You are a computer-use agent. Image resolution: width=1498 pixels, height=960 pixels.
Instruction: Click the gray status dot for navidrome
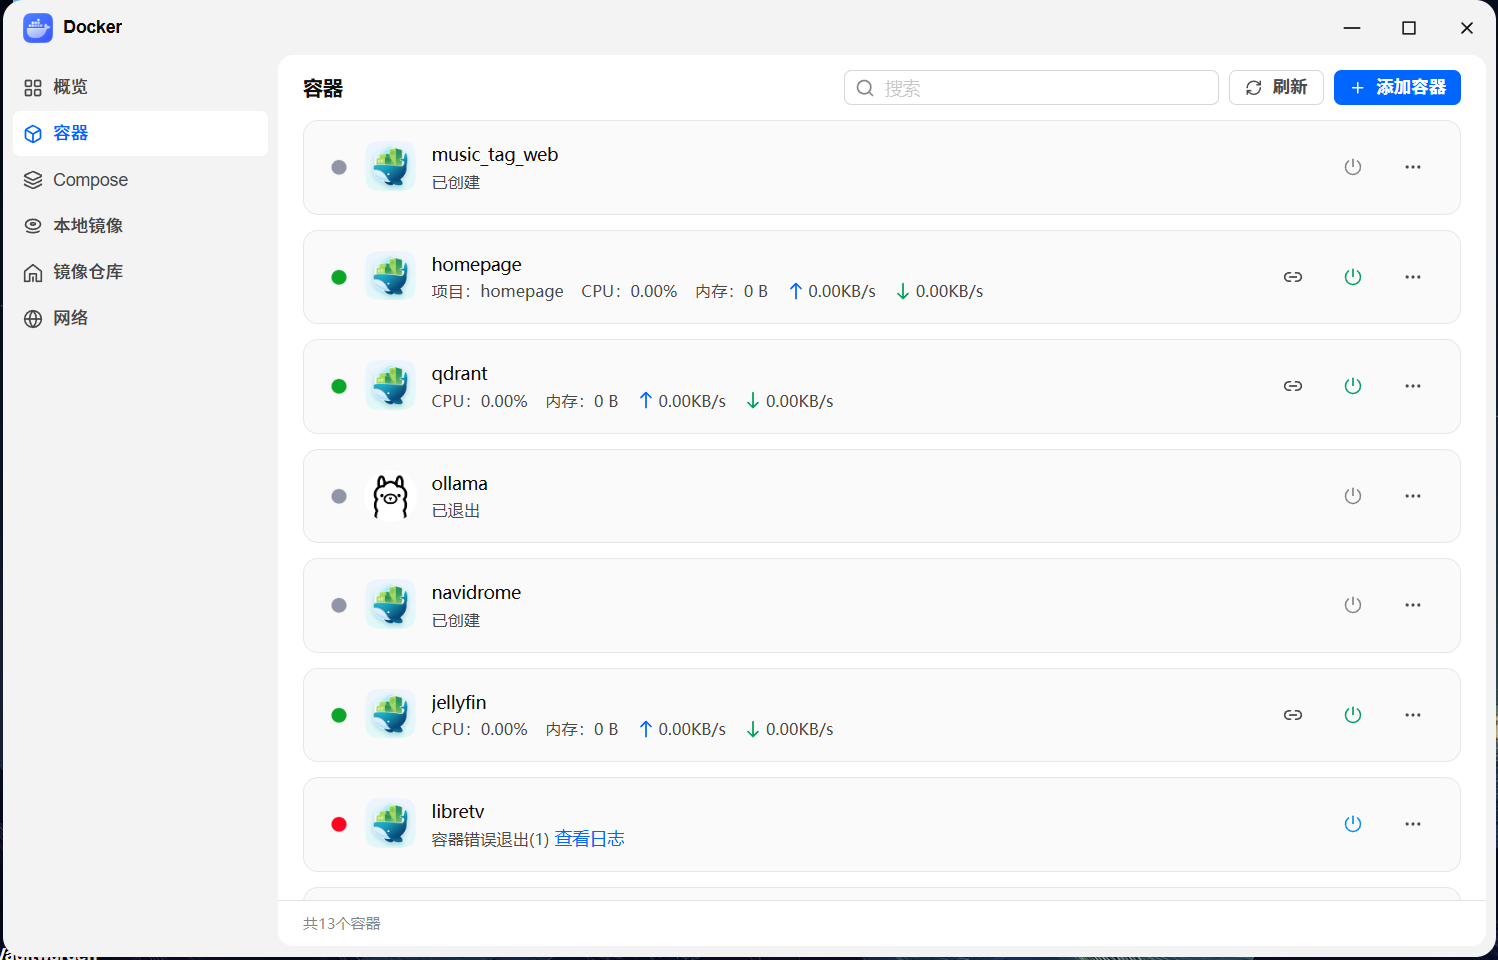(x=339, y=605)
